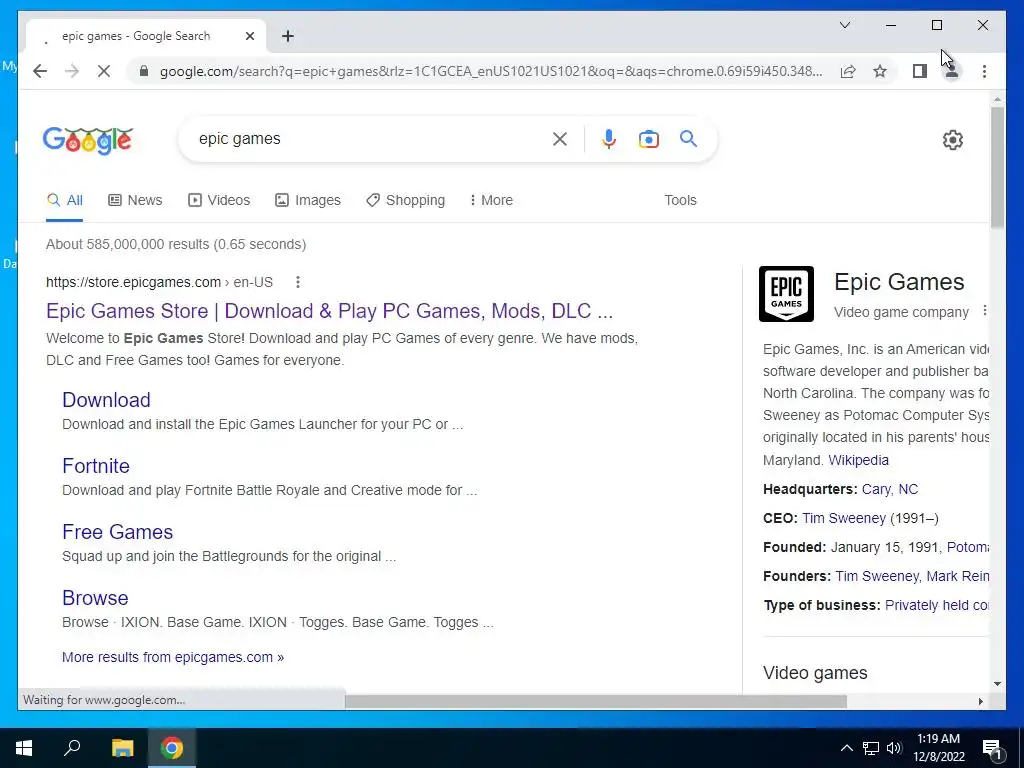This screenshot has height=768, width=1024.
Task: Open the Download sitelink
Action: pos(106,400)
